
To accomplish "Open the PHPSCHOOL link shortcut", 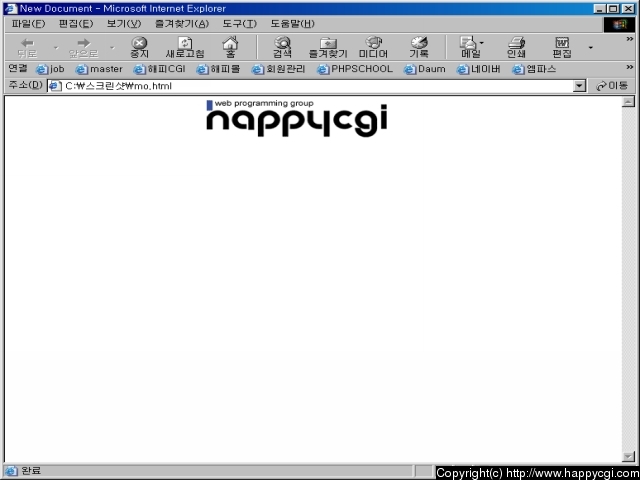I will click(x=355, y=69).
